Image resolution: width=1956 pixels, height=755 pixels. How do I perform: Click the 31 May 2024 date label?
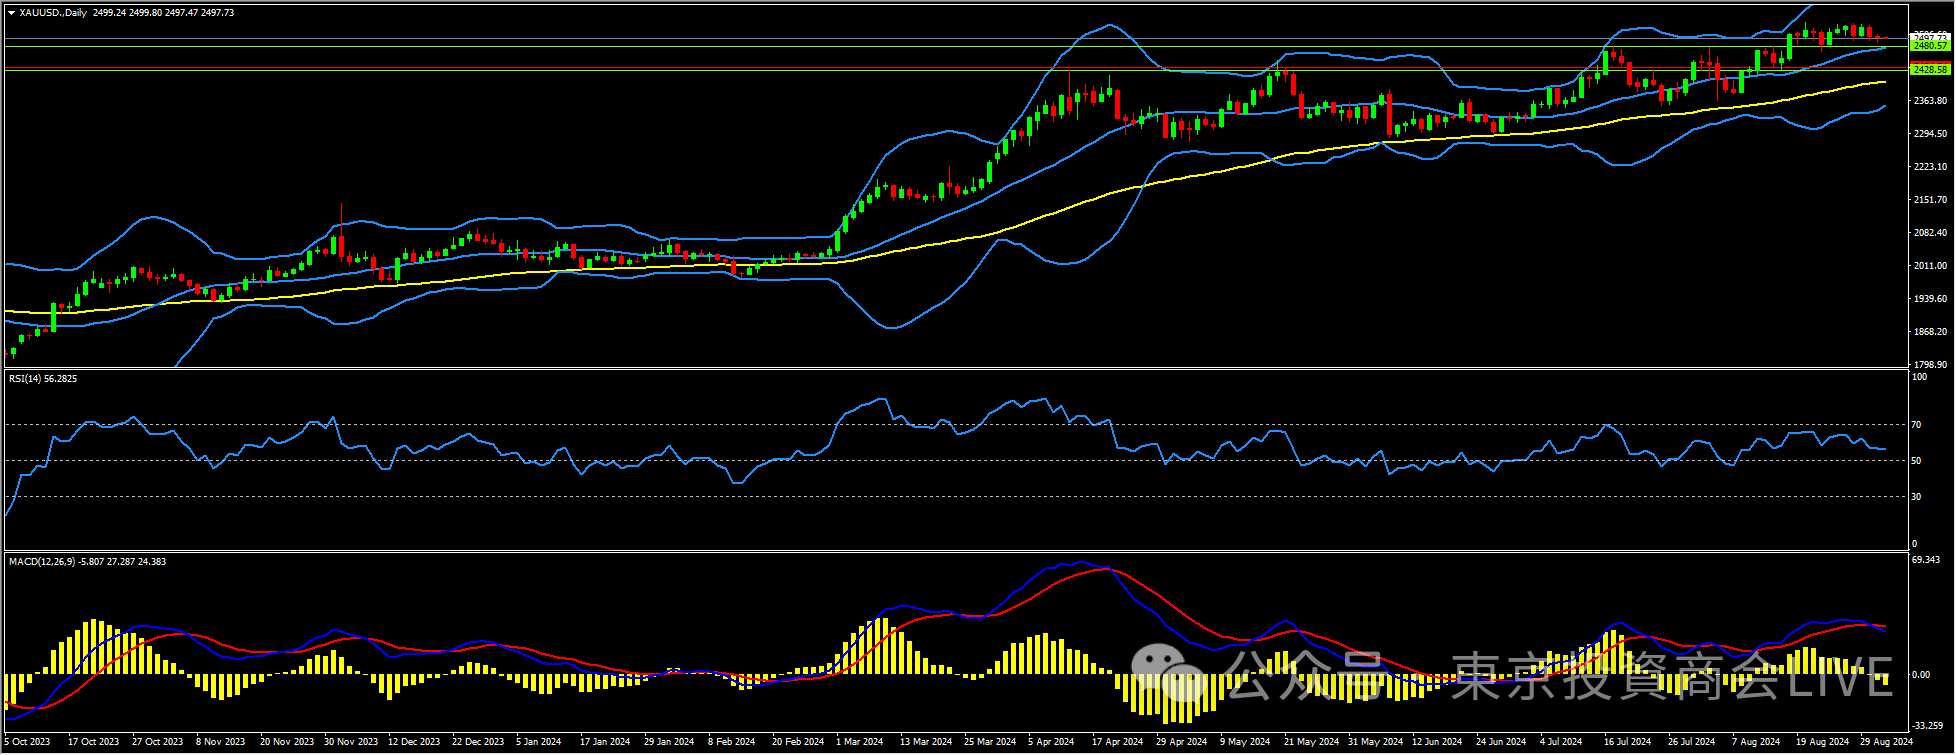(1375, 742)
